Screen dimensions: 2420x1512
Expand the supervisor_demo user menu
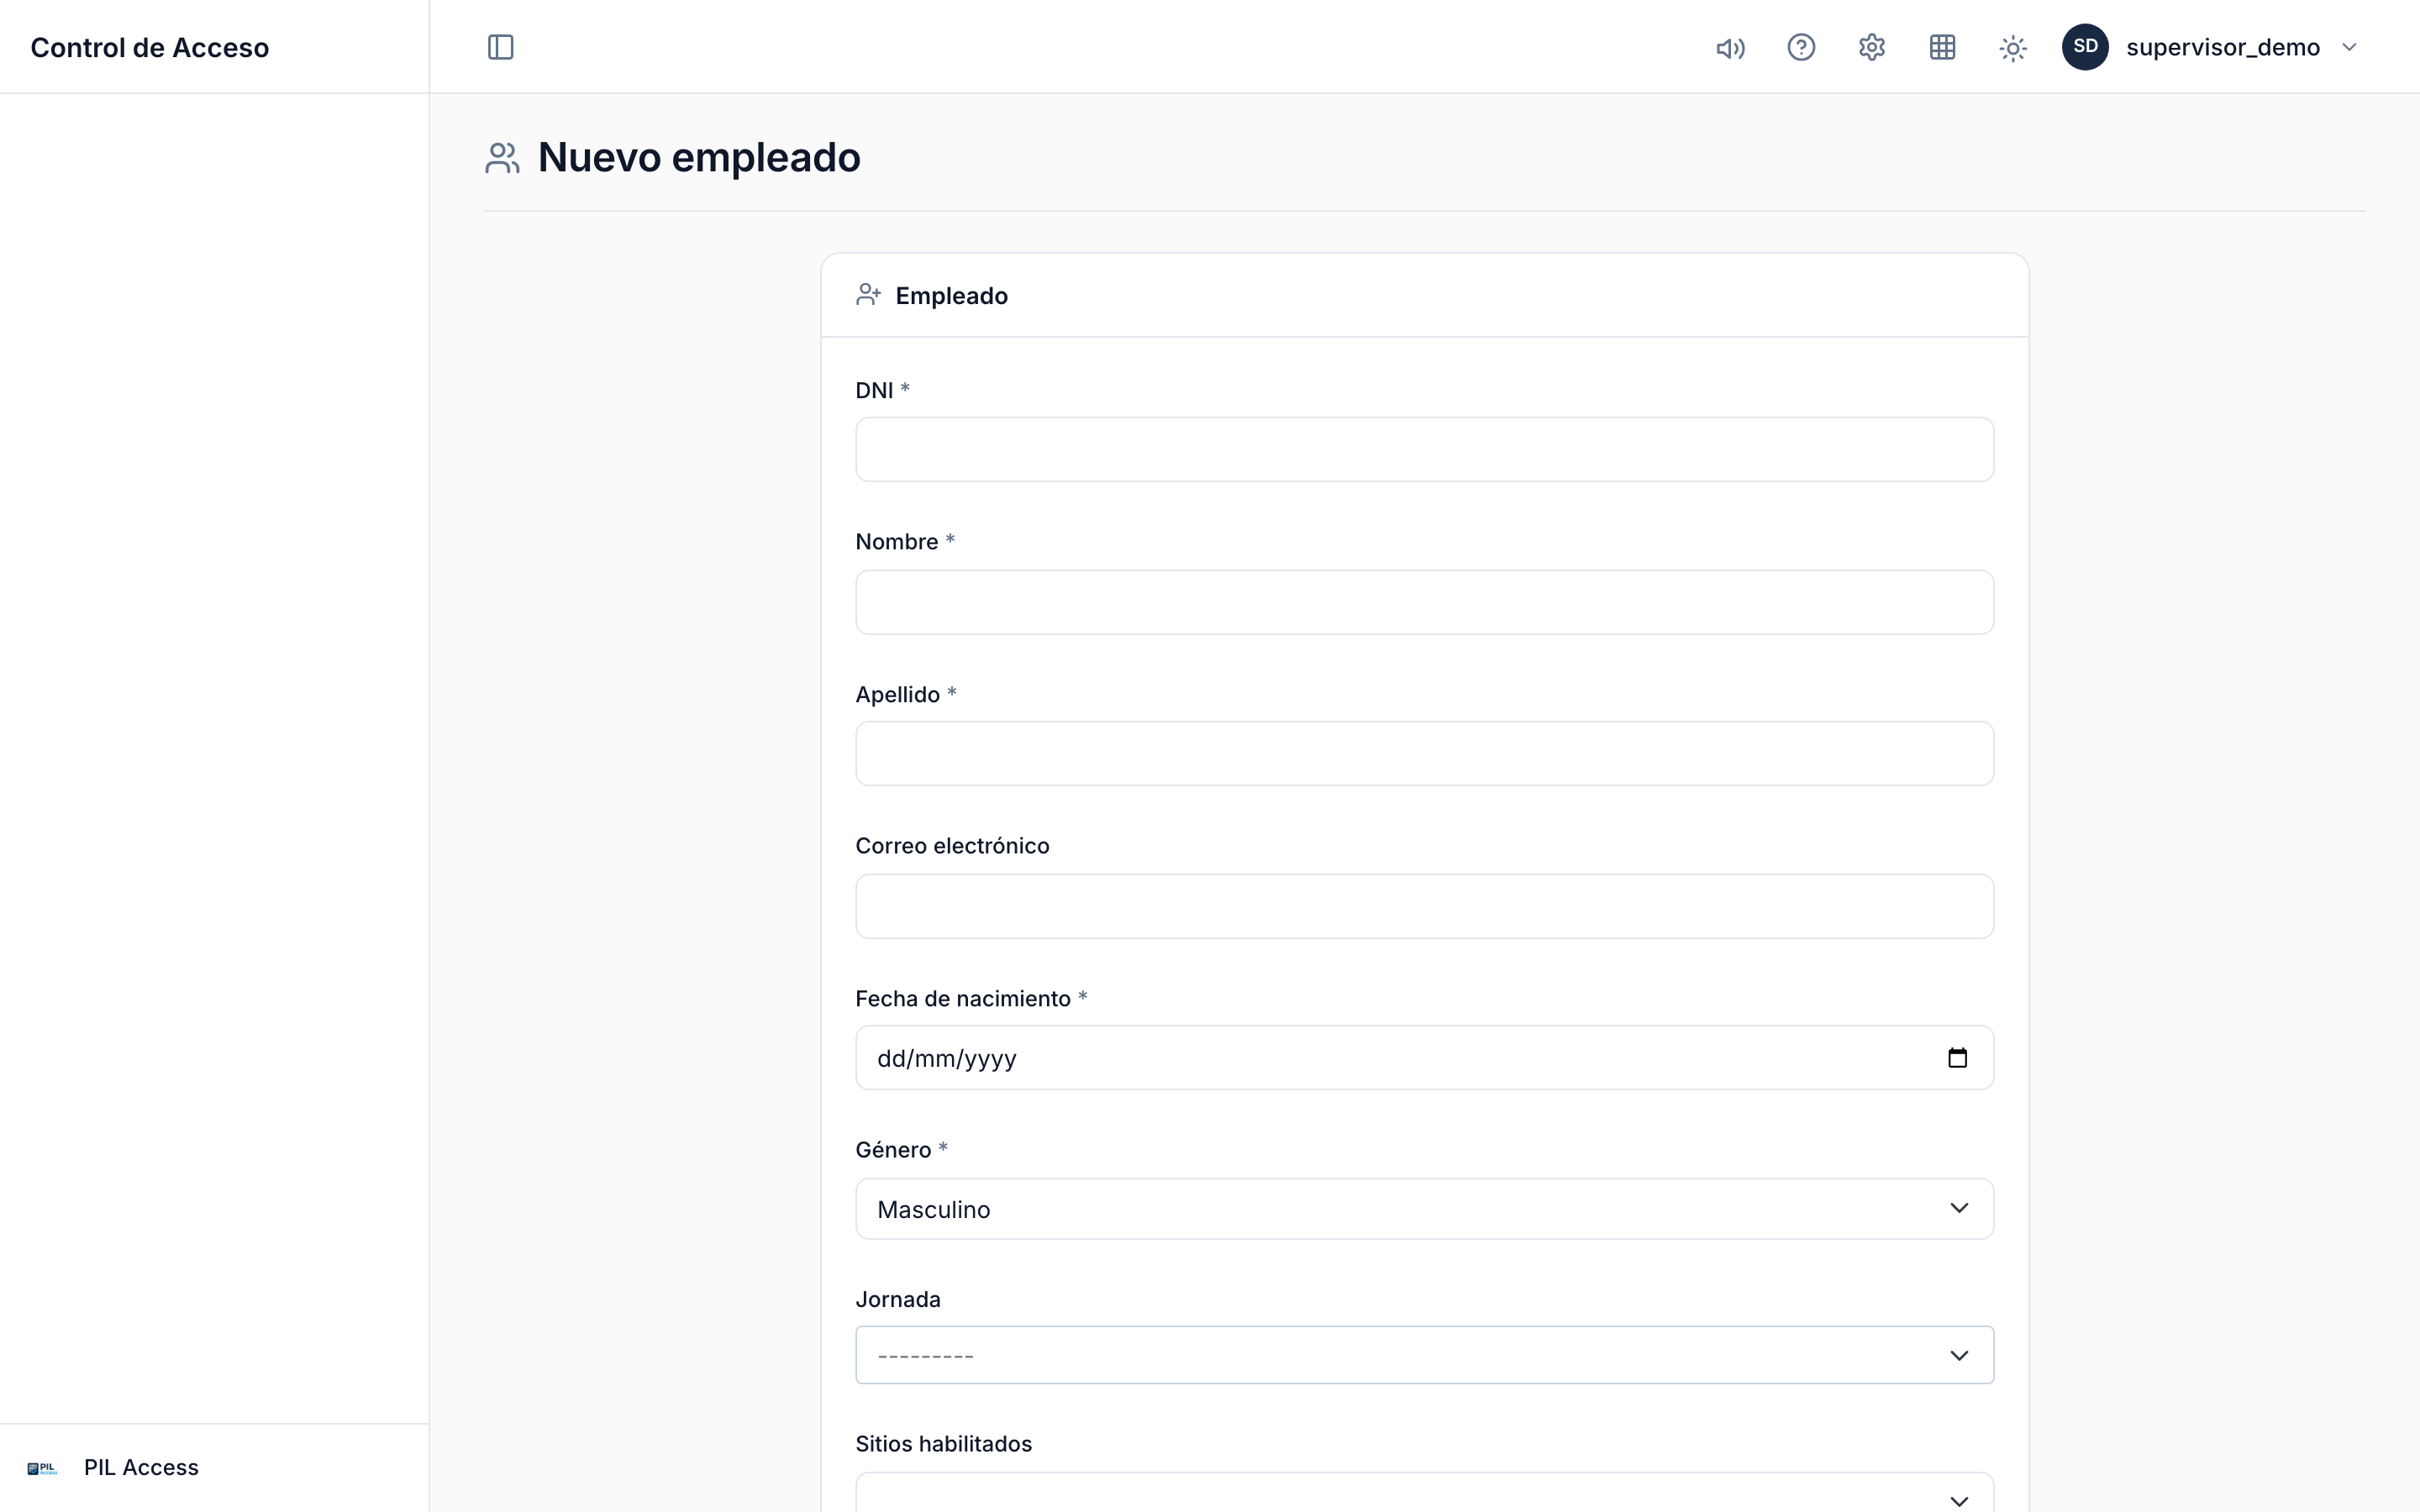coord(2349,47)
